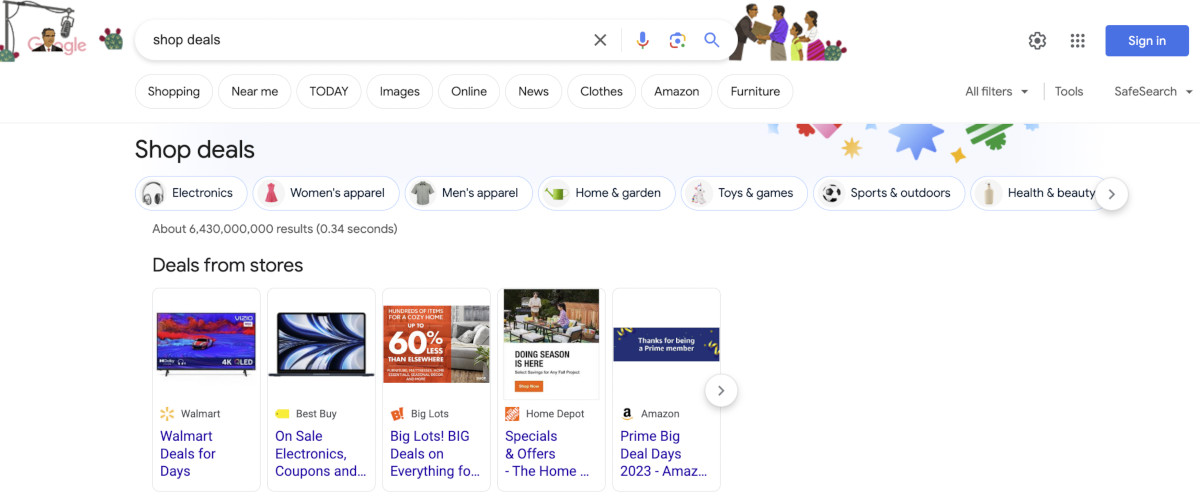Click the Amazon logo icon
Screen dimensions: 1200x500
click(627, 413)
